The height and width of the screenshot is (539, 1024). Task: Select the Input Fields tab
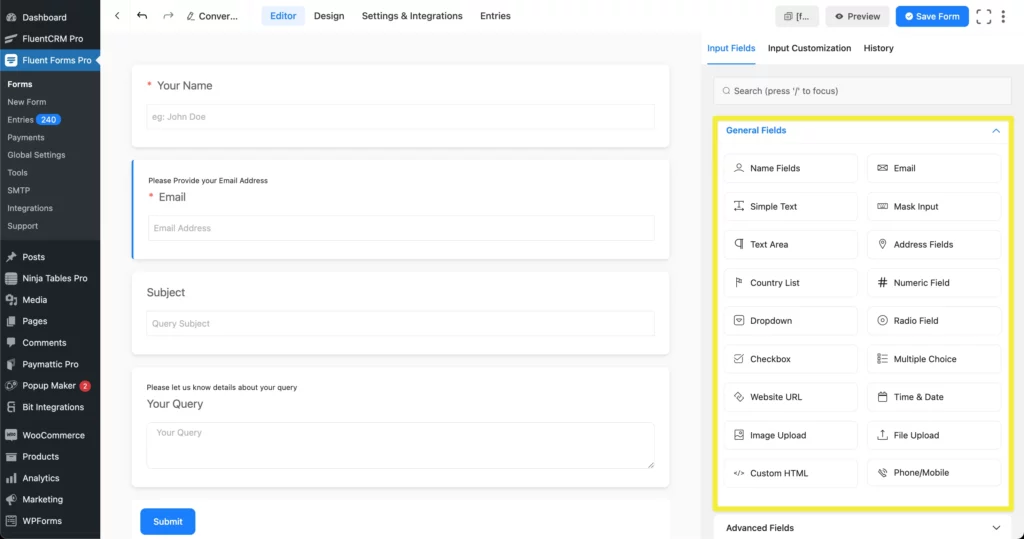(x=731, y=48)
